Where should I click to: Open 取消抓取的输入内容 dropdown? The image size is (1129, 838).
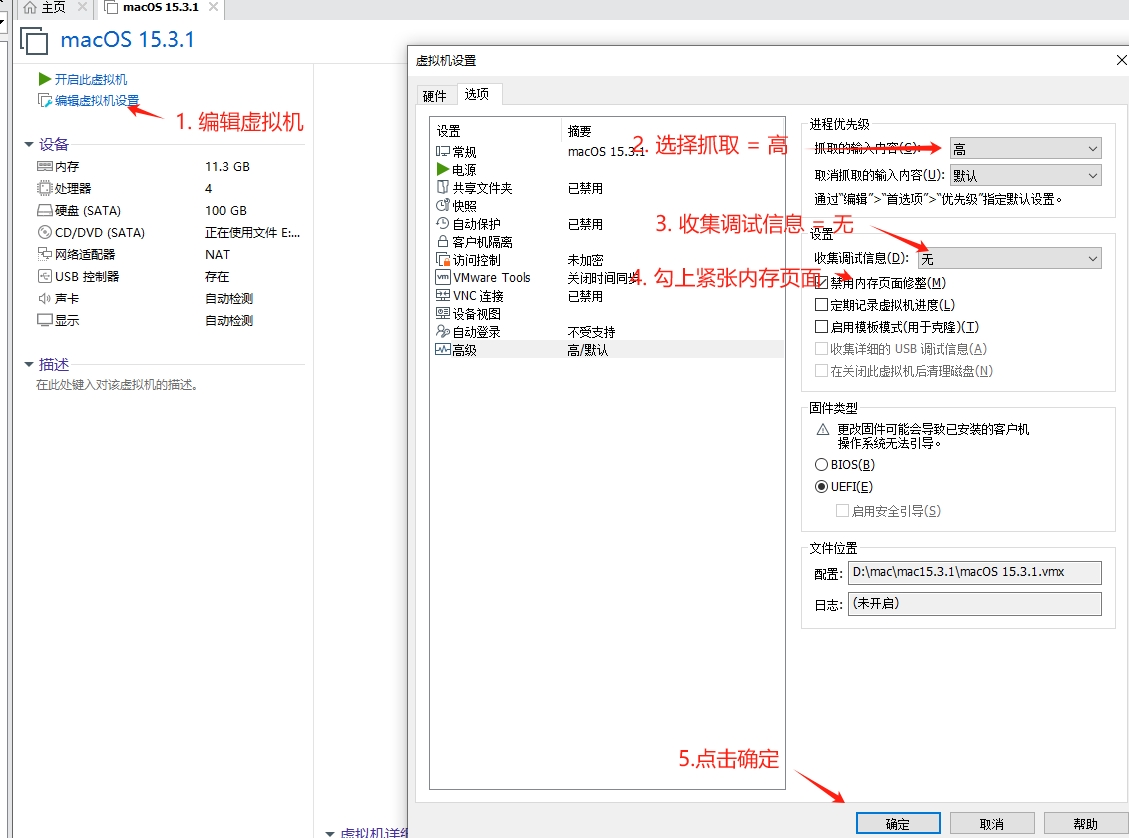tap(1025, 176)
